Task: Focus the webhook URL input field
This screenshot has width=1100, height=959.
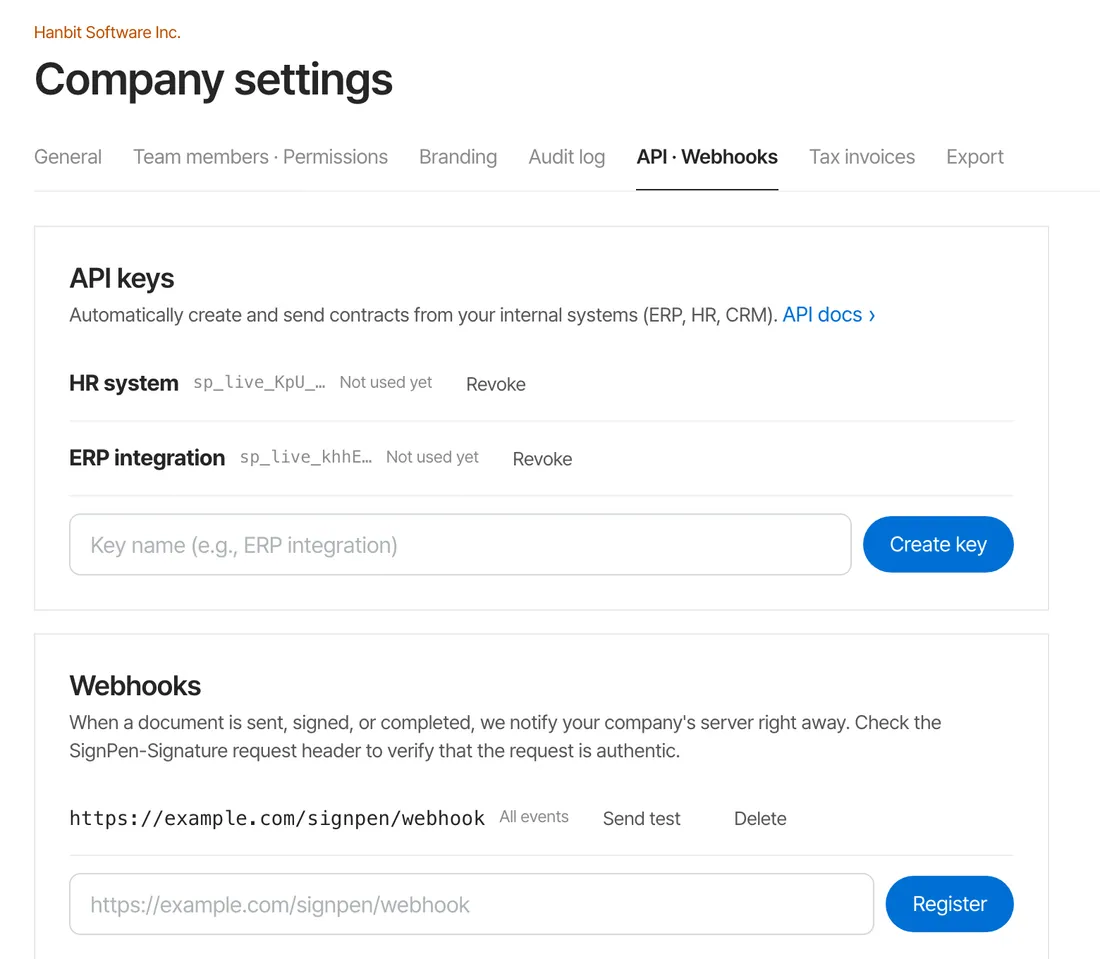Action: coord(471,904)
